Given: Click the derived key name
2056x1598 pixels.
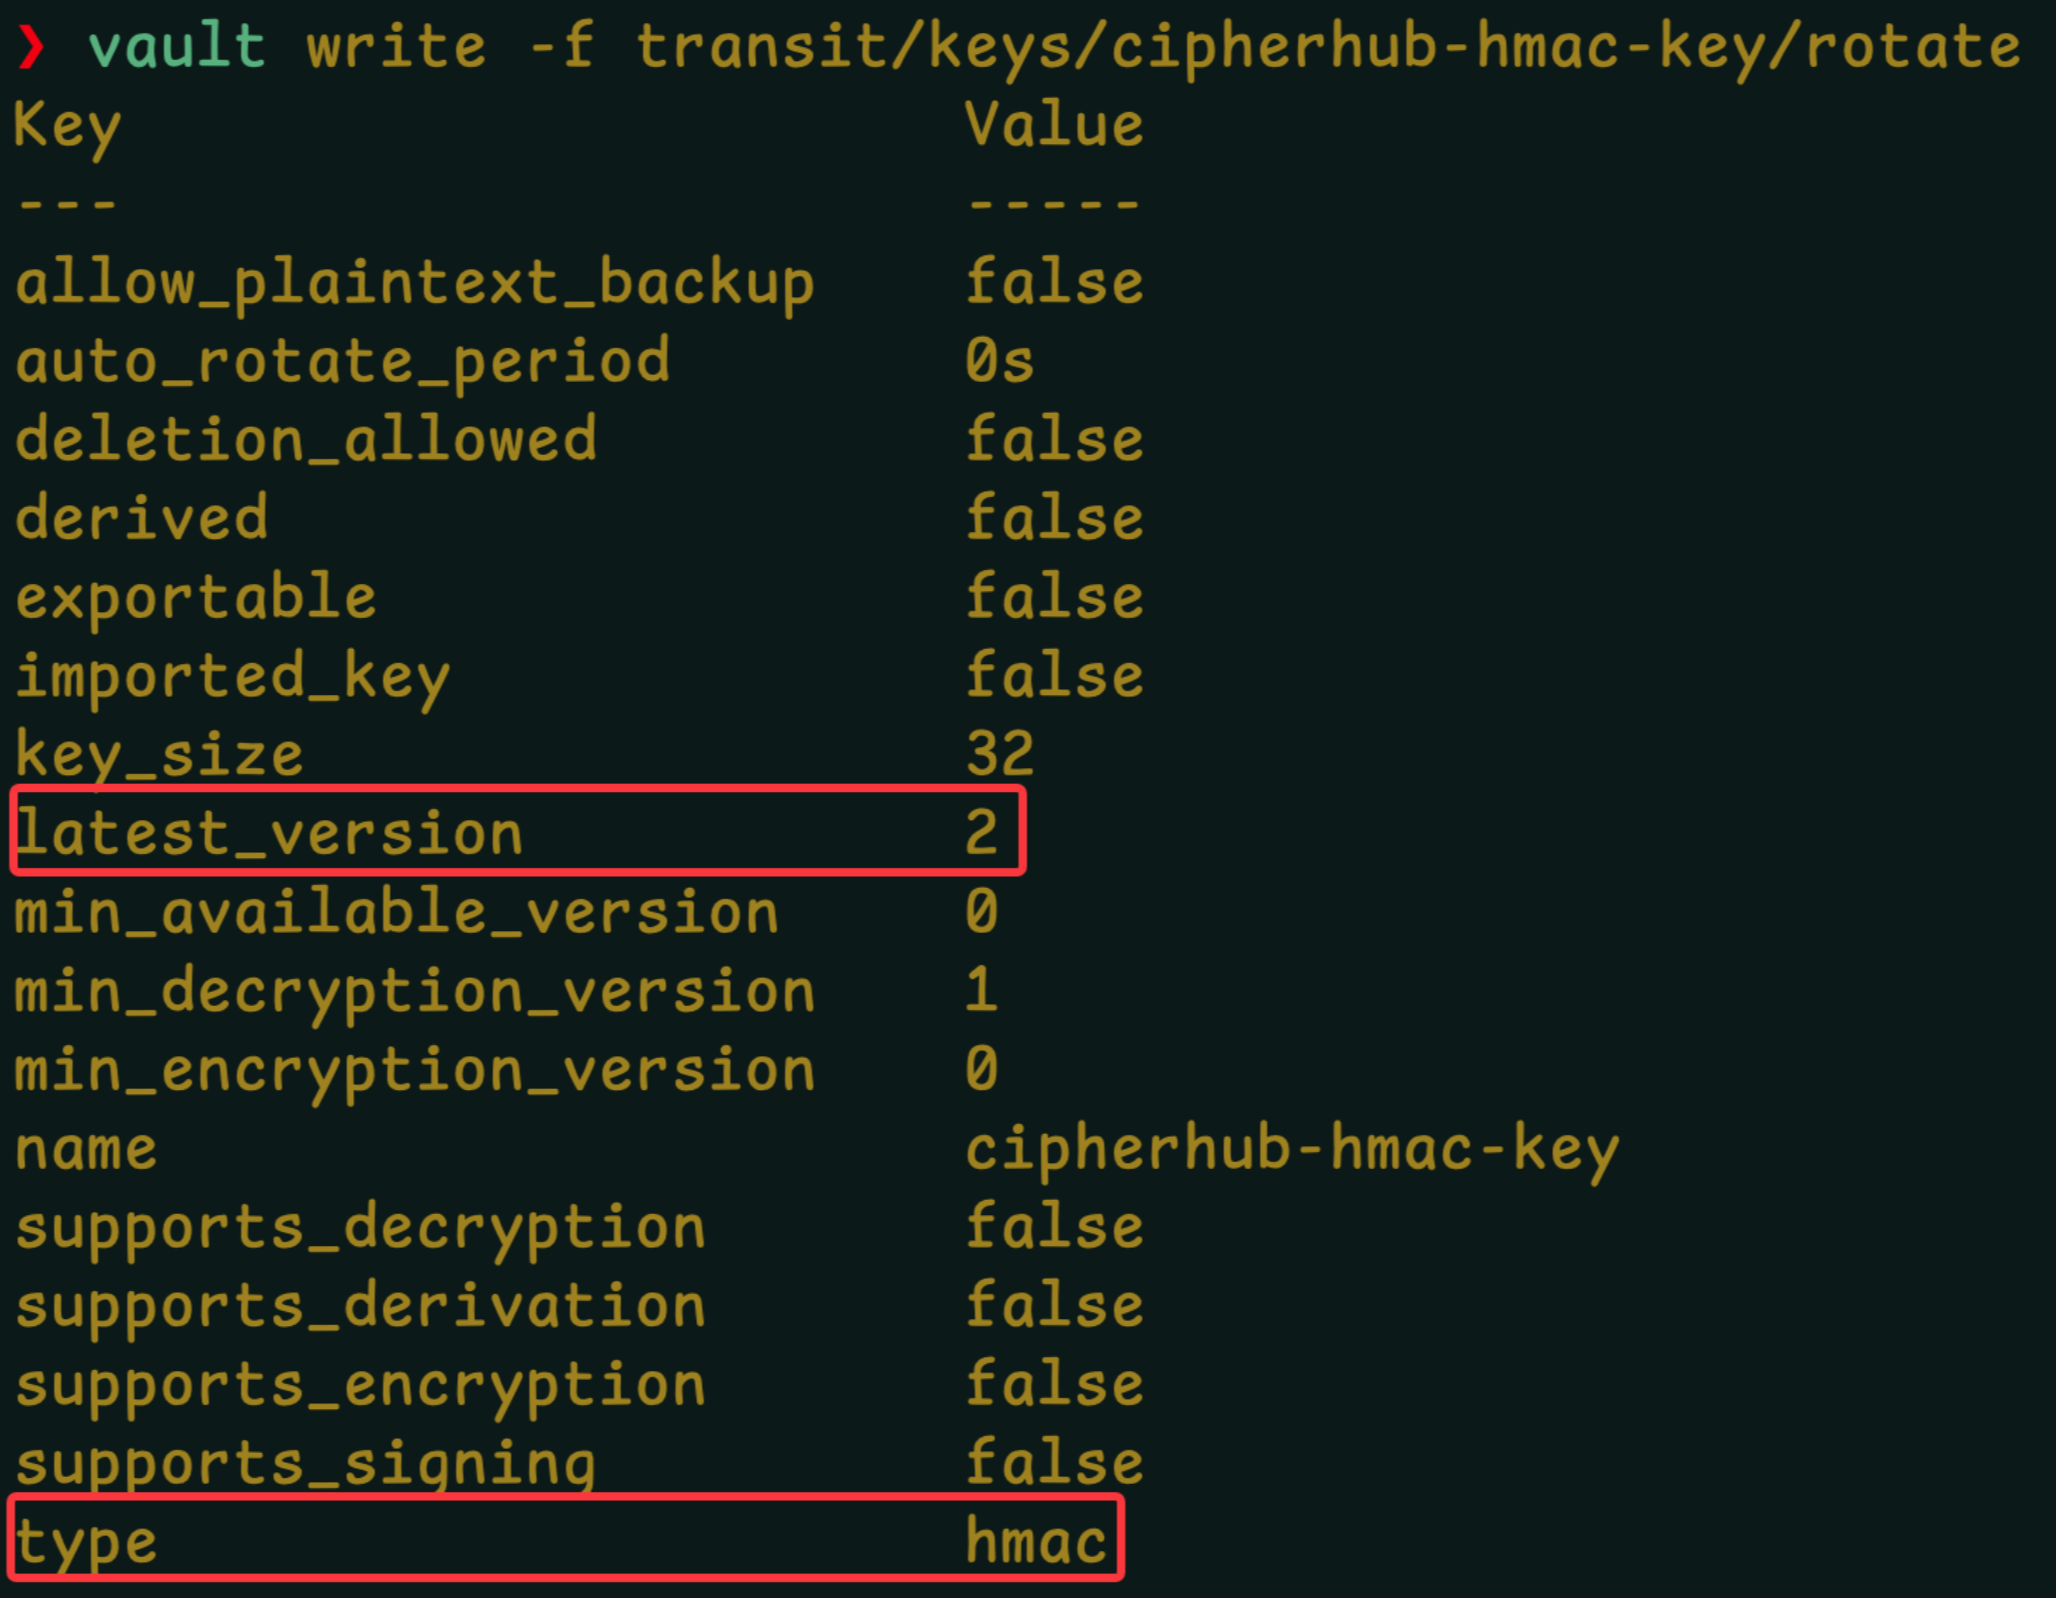Looking at the screenshot, I should pos(142,518).
